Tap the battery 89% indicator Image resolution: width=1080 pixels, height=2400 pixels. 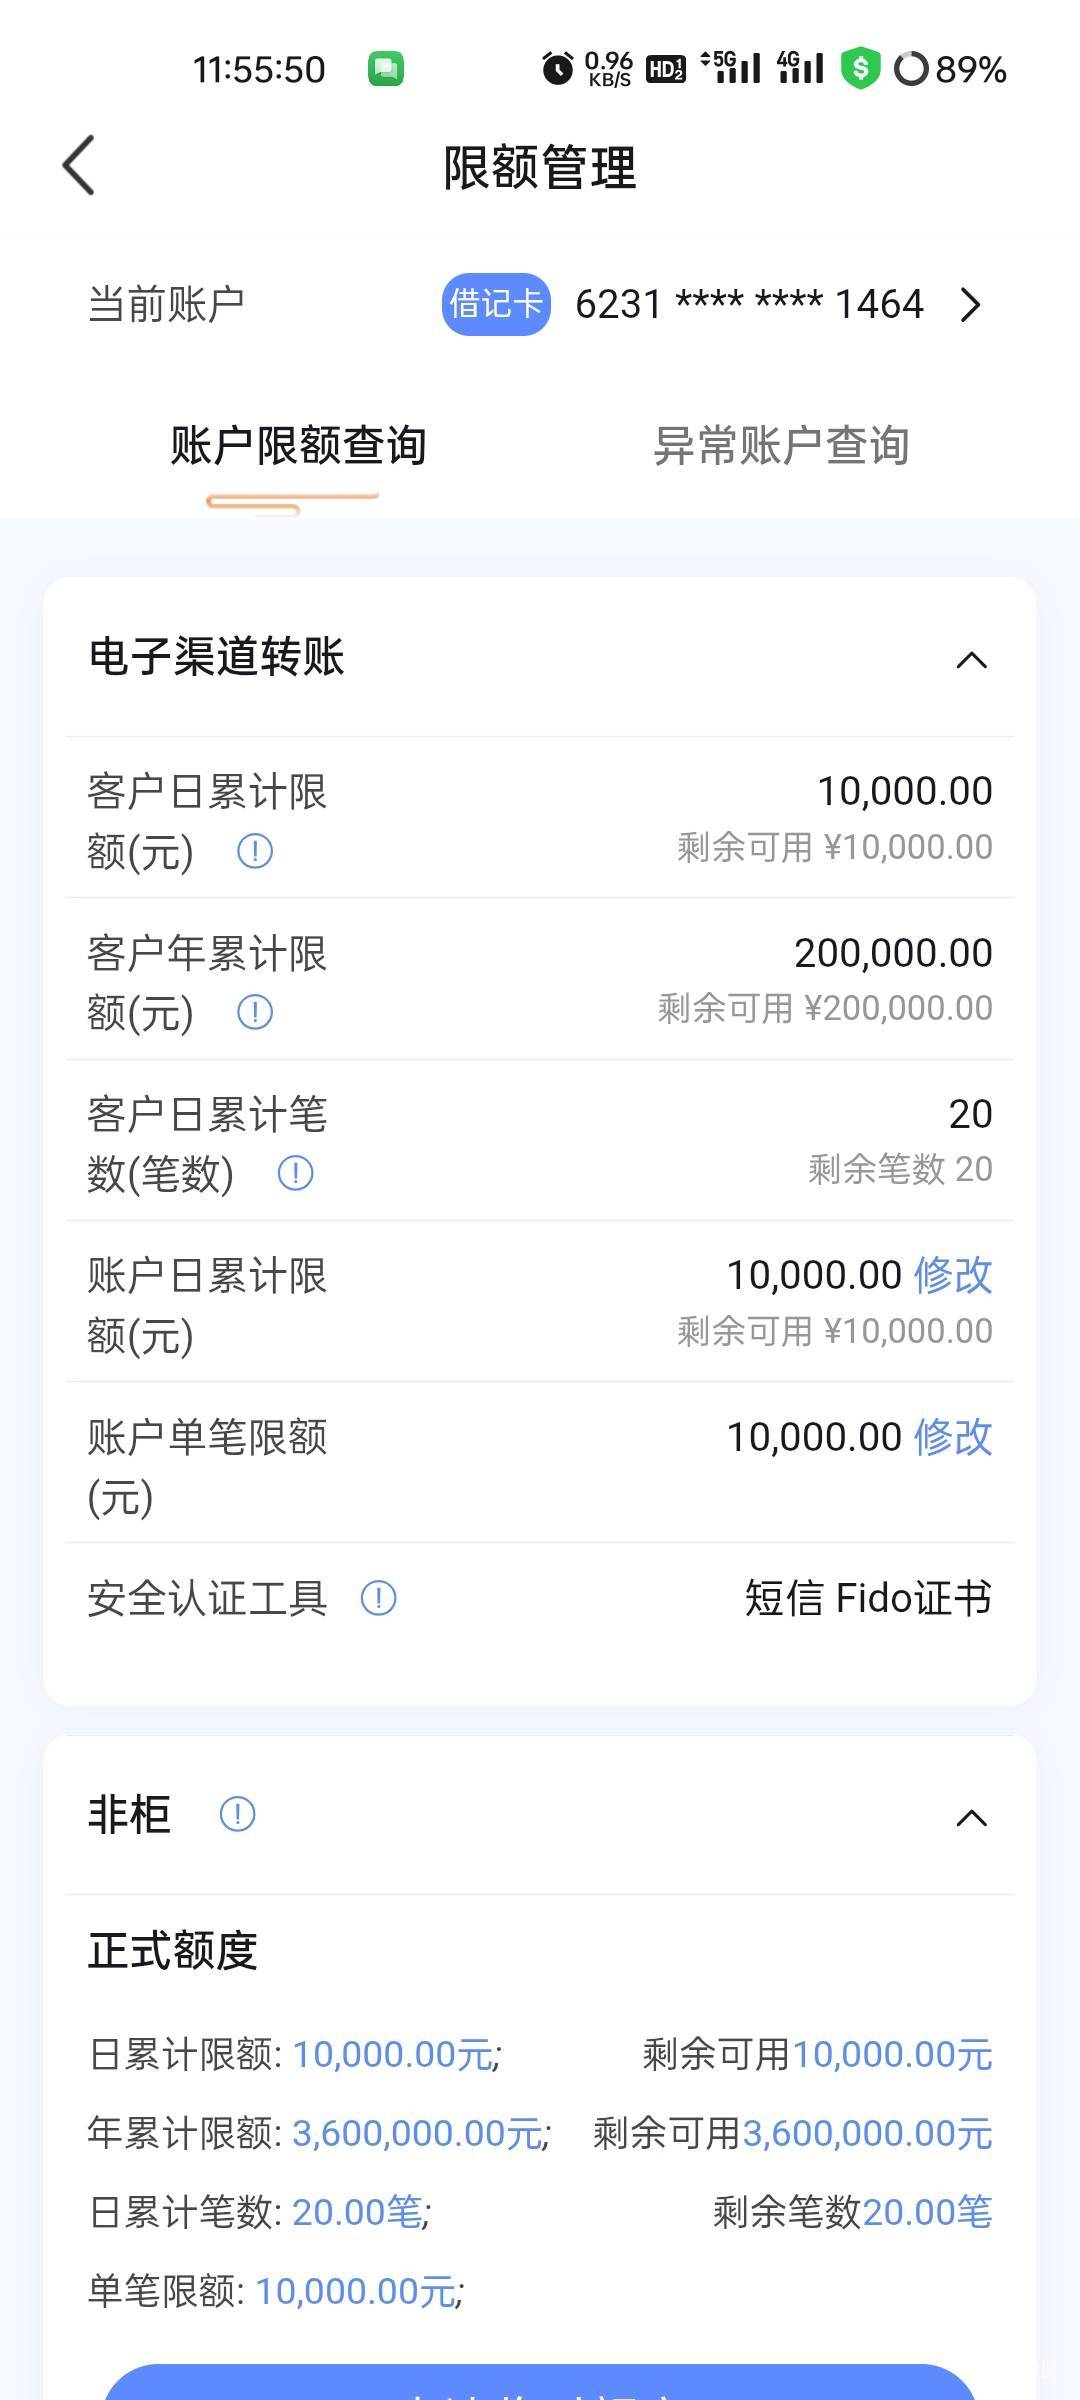tap(951, 69)
